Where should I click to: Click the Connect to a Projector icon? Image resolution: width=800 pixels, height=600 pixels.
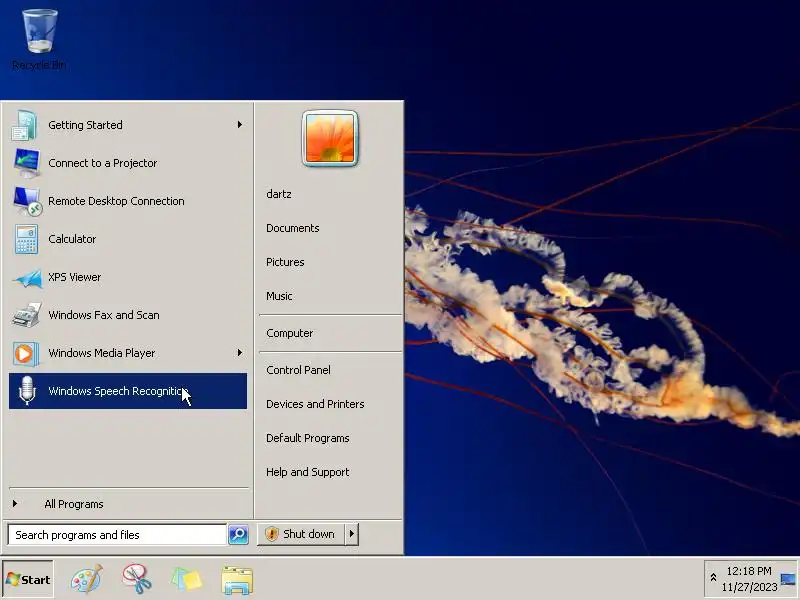tap(27, 163)
